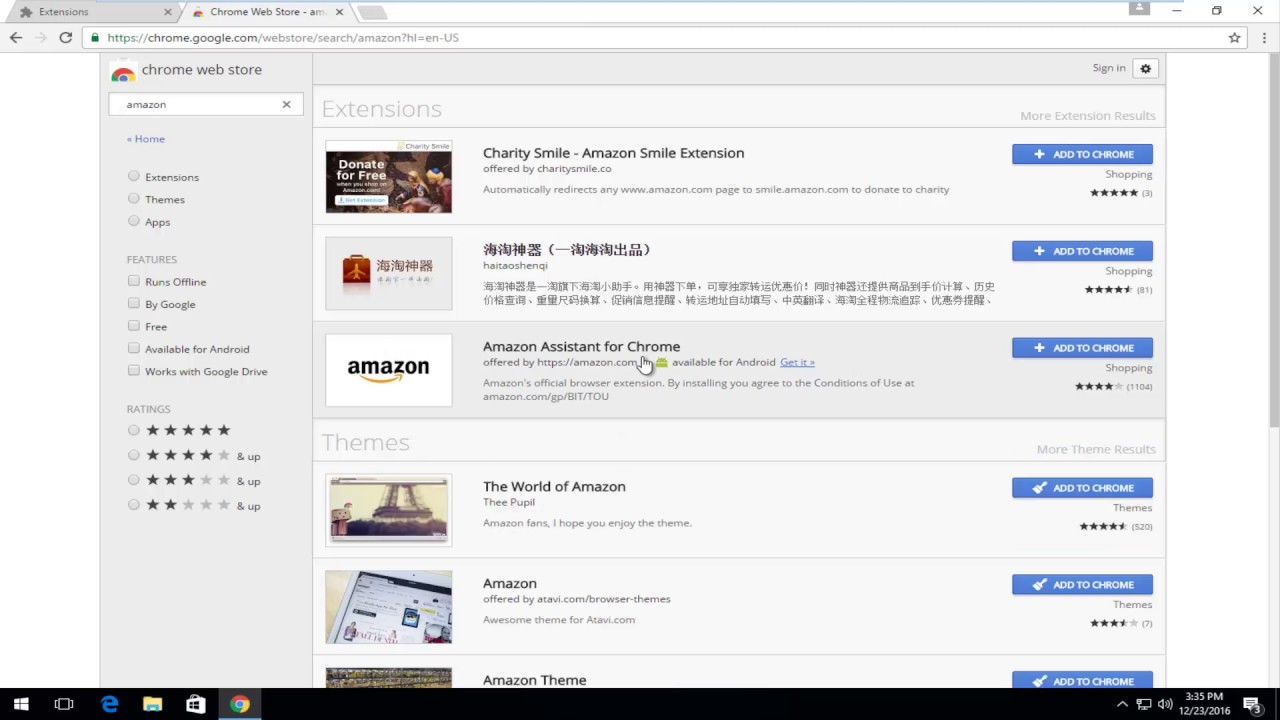Open a new tab button
The image size is (1280, 720).
pos(371,12)
